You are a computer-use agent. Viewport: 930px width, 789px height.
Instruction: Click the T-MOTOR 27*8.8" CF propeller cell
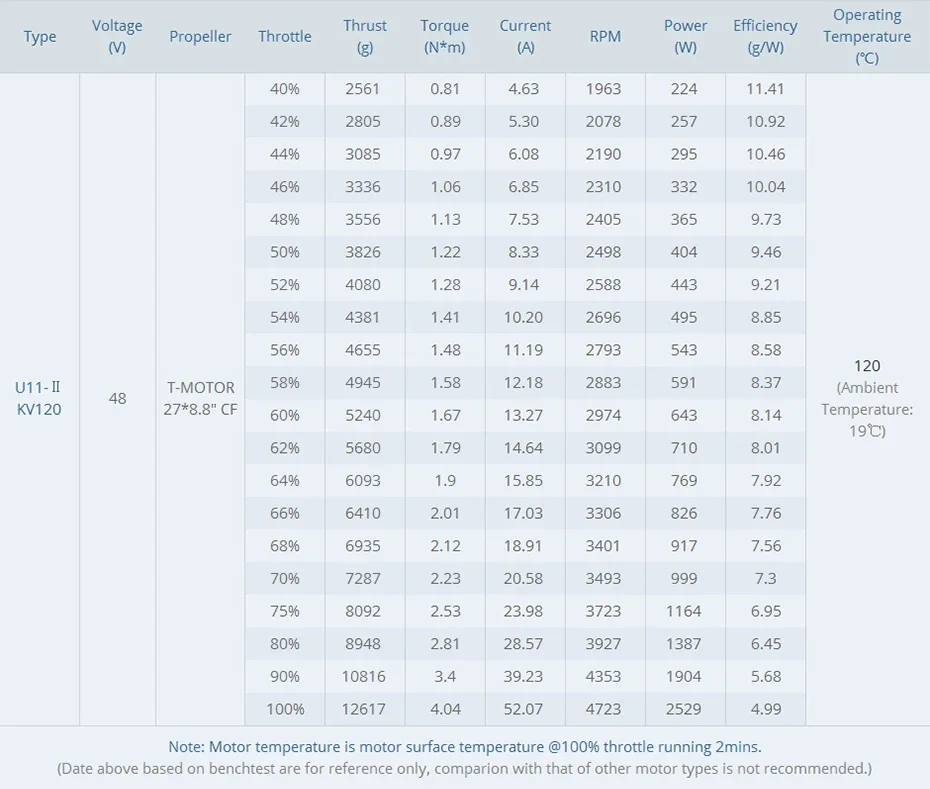[x=200, y=398]
